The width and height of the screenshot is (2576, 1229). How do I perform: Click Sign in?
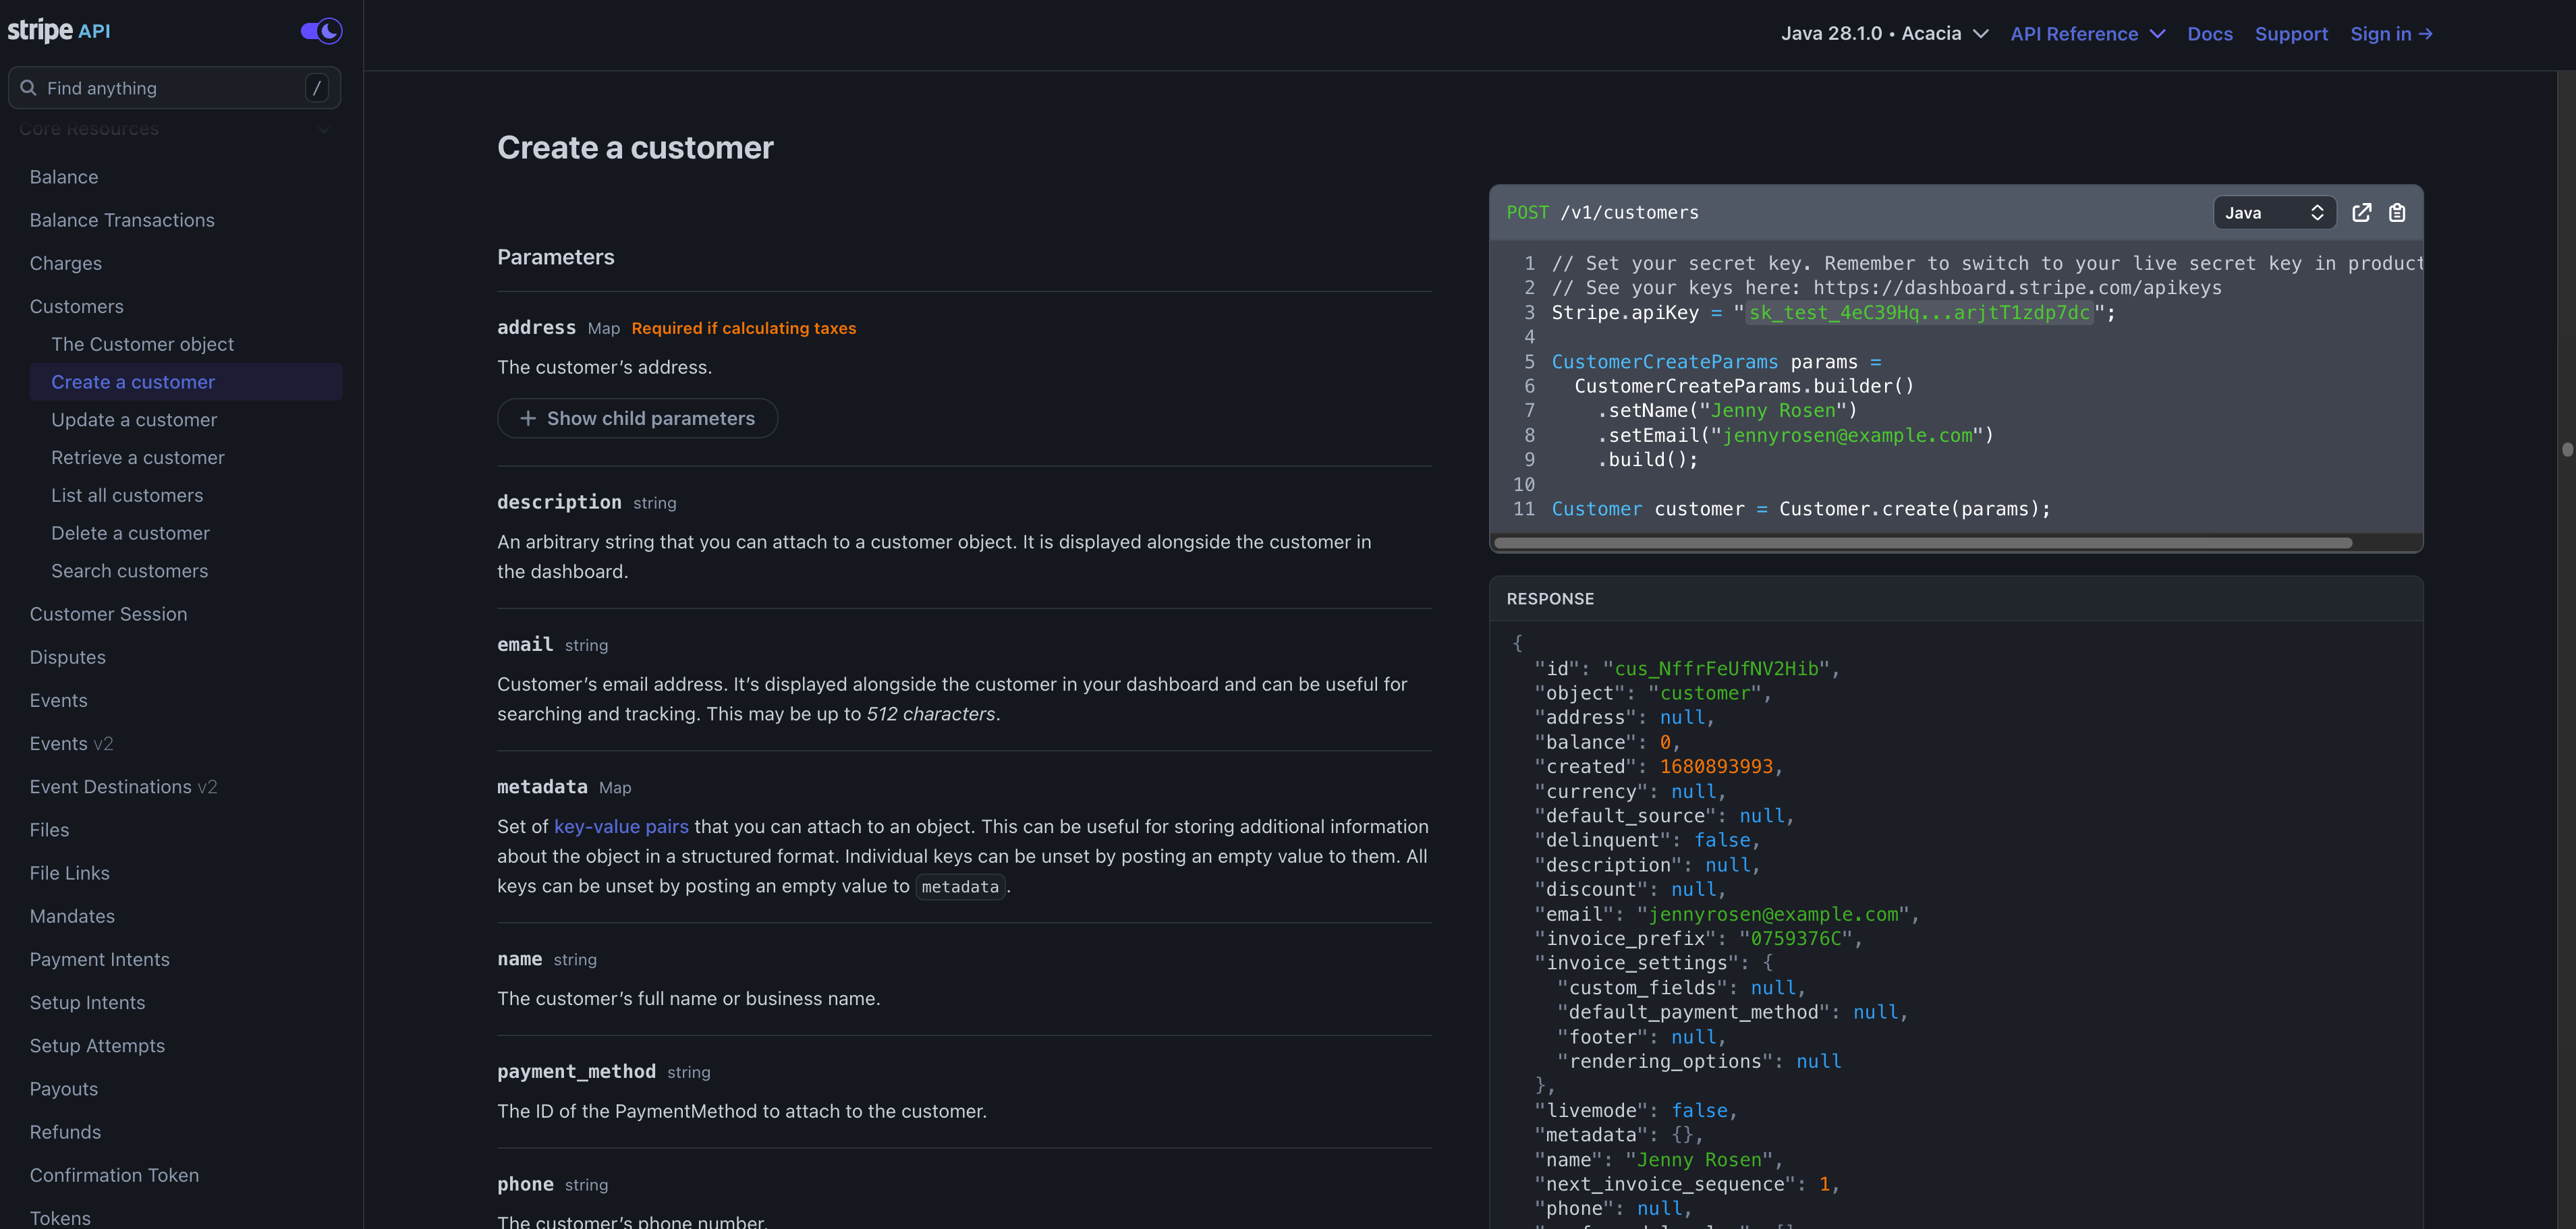[x=2391, y=33]
